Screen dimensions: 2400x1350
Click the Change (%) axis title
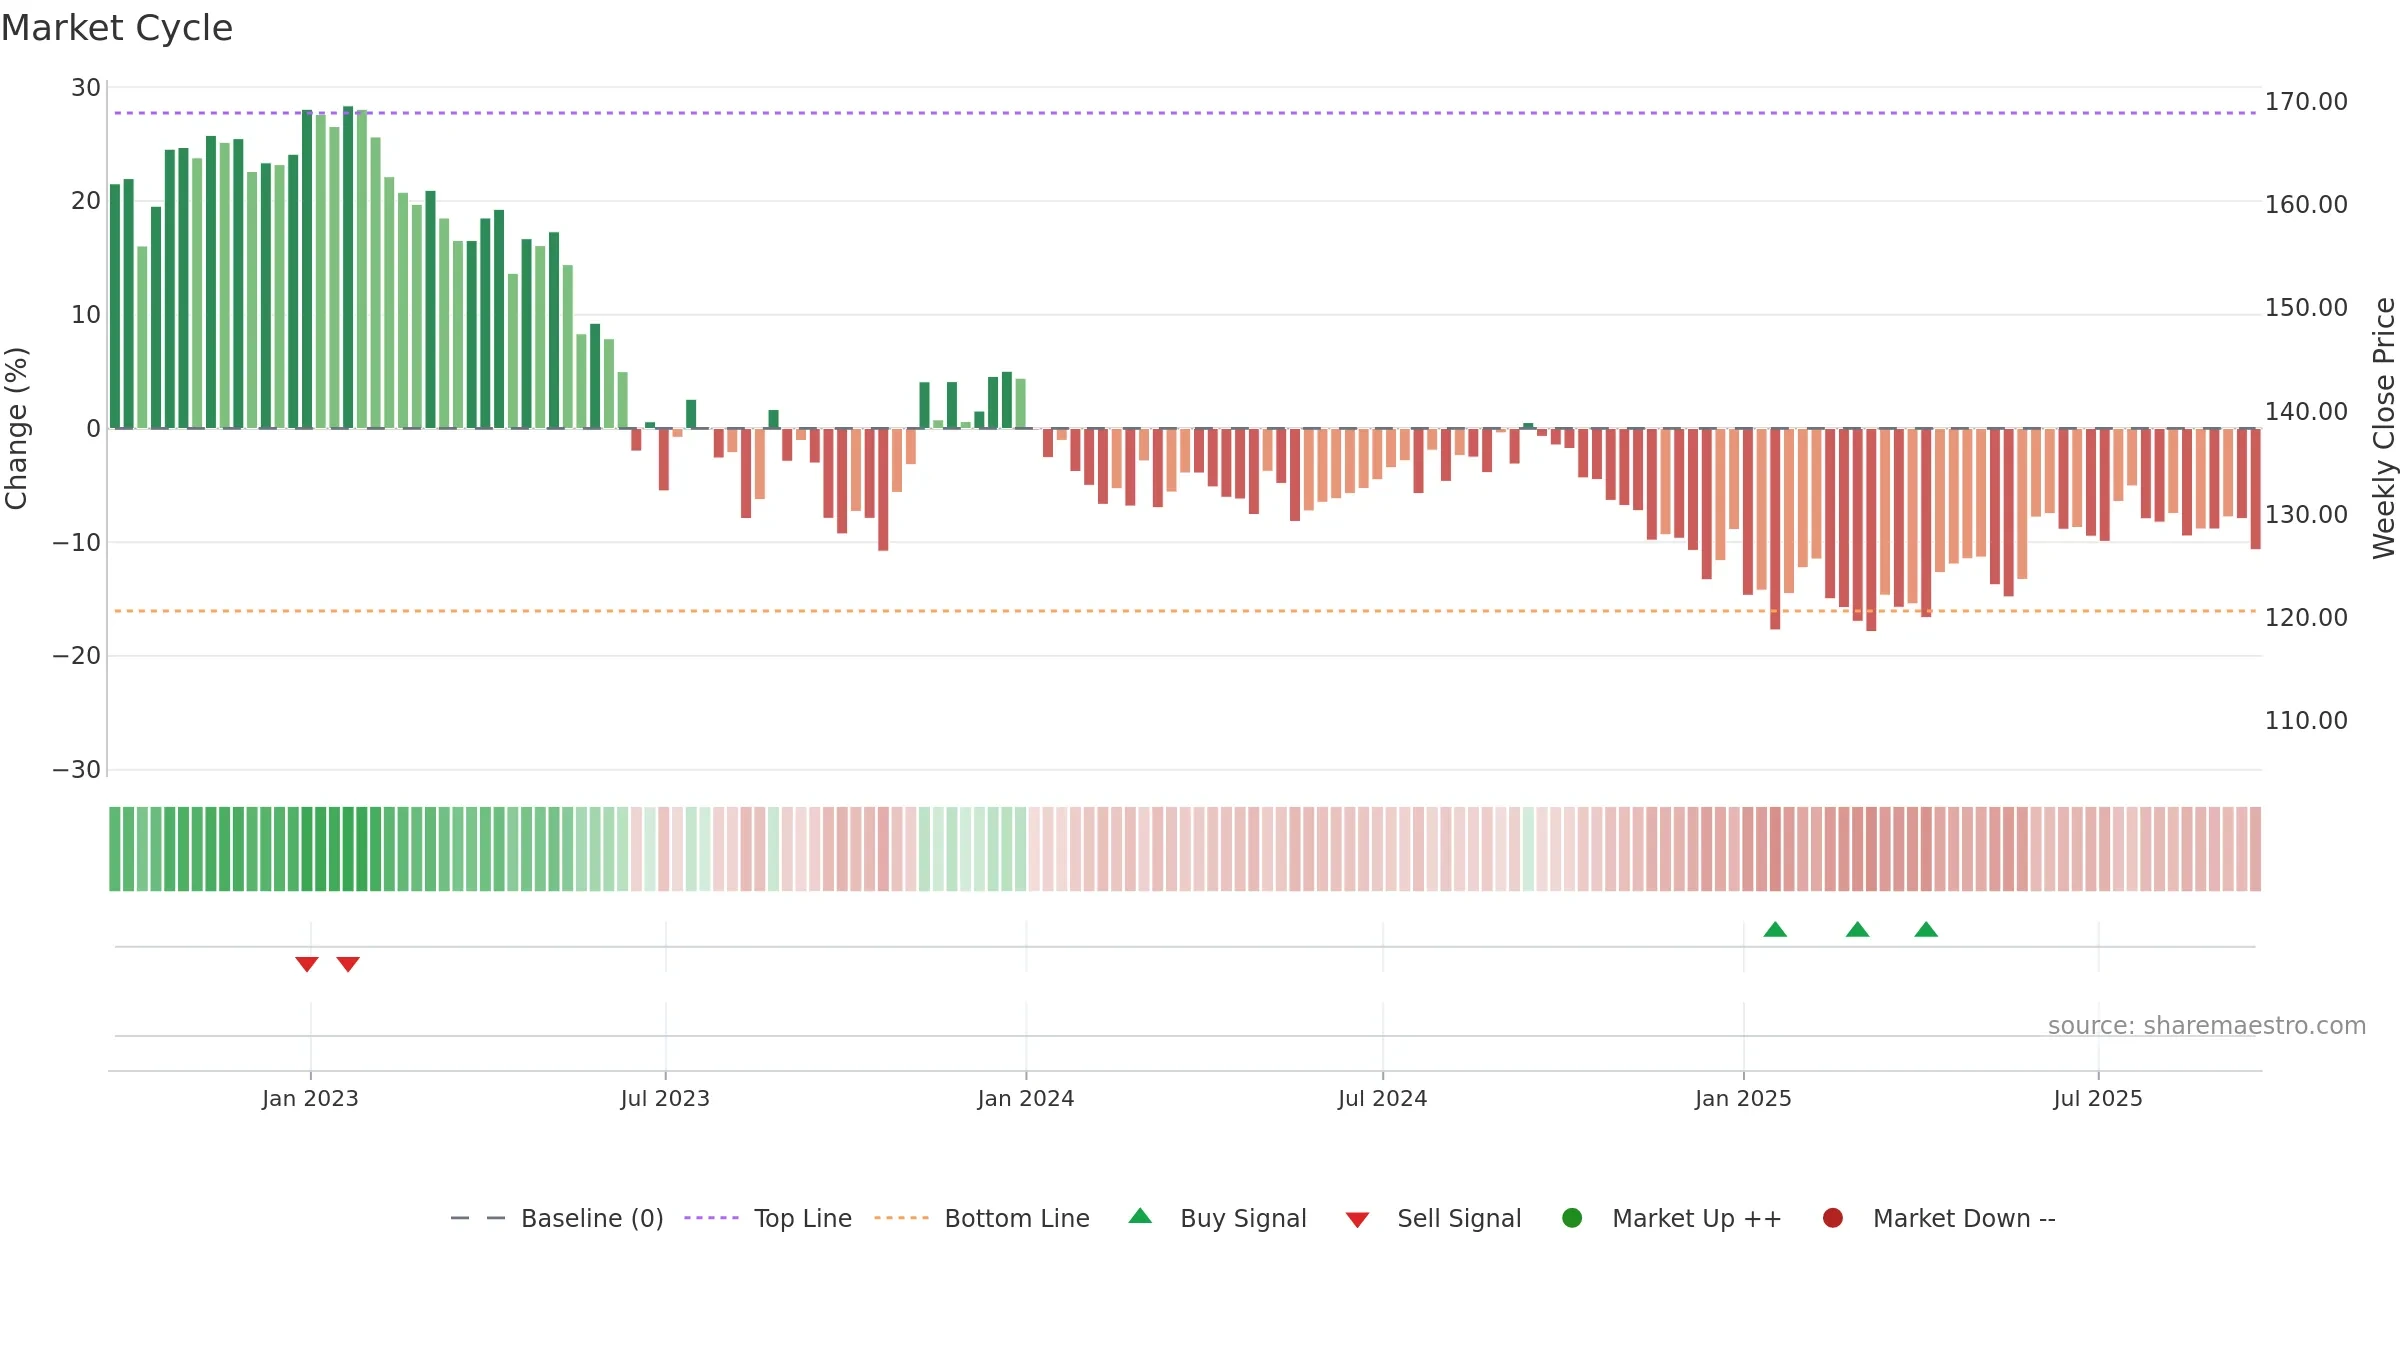pos(17,428)
